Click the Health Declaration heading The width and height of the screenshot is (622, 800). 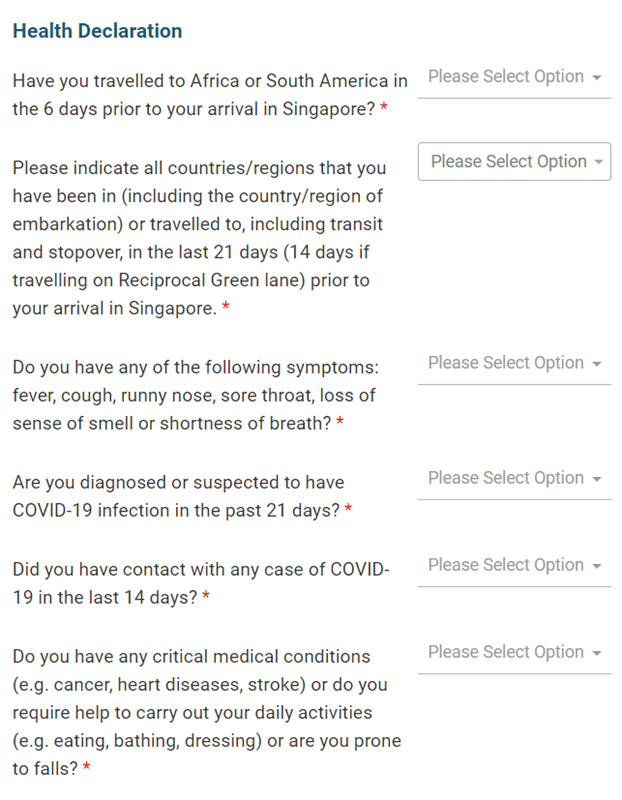click(x=97, y=31)
